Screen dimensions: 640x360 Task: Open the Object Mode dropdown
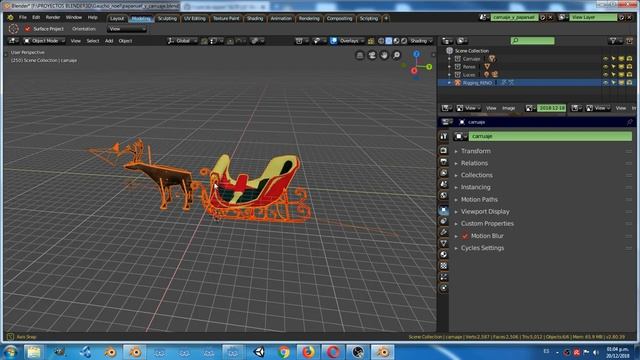tap(44, 41)
